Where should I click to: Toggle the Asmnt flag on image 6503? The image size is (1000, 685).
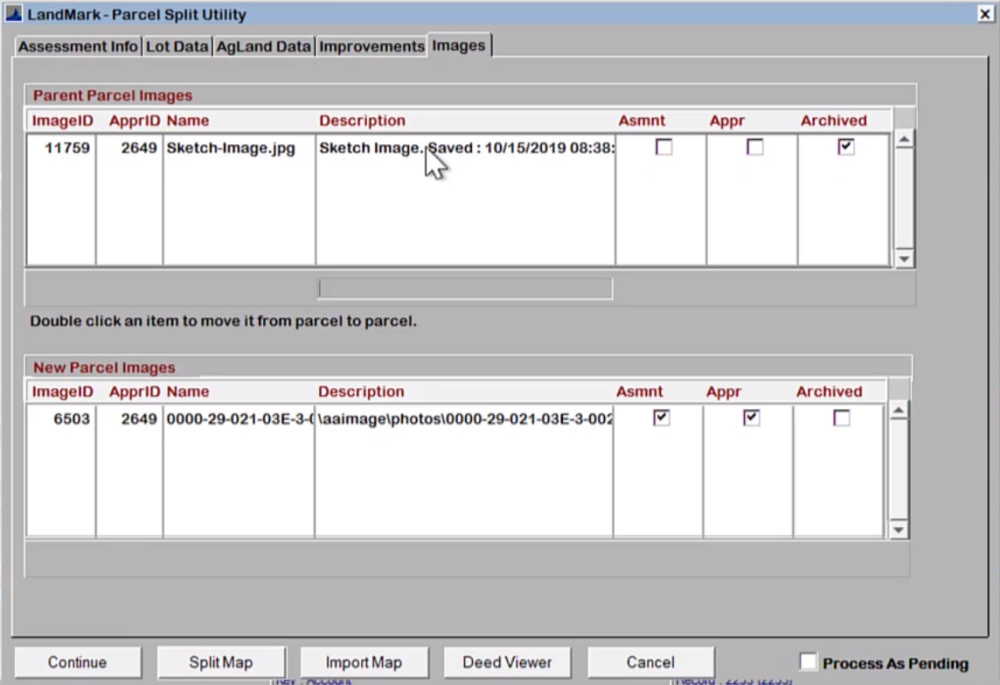coord(661,417)
